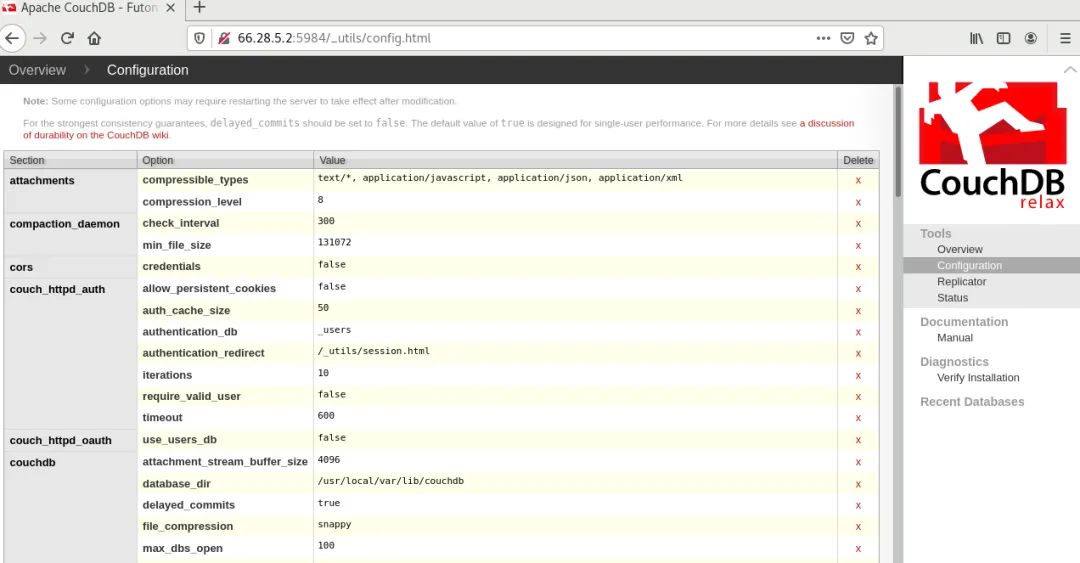Open Replicator in the sidebar

pyautogui.click(x=962, y=282)
